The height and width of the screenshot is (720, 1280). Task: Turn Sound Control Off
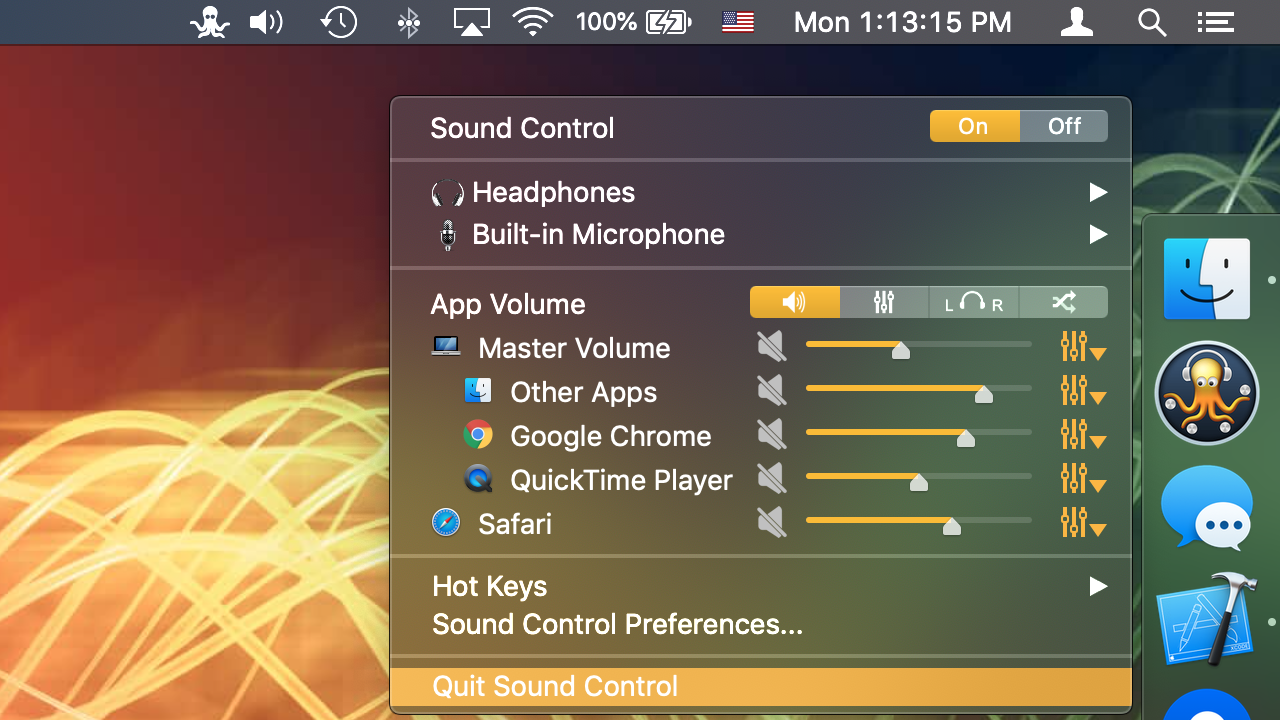[x=1064, y=126]
